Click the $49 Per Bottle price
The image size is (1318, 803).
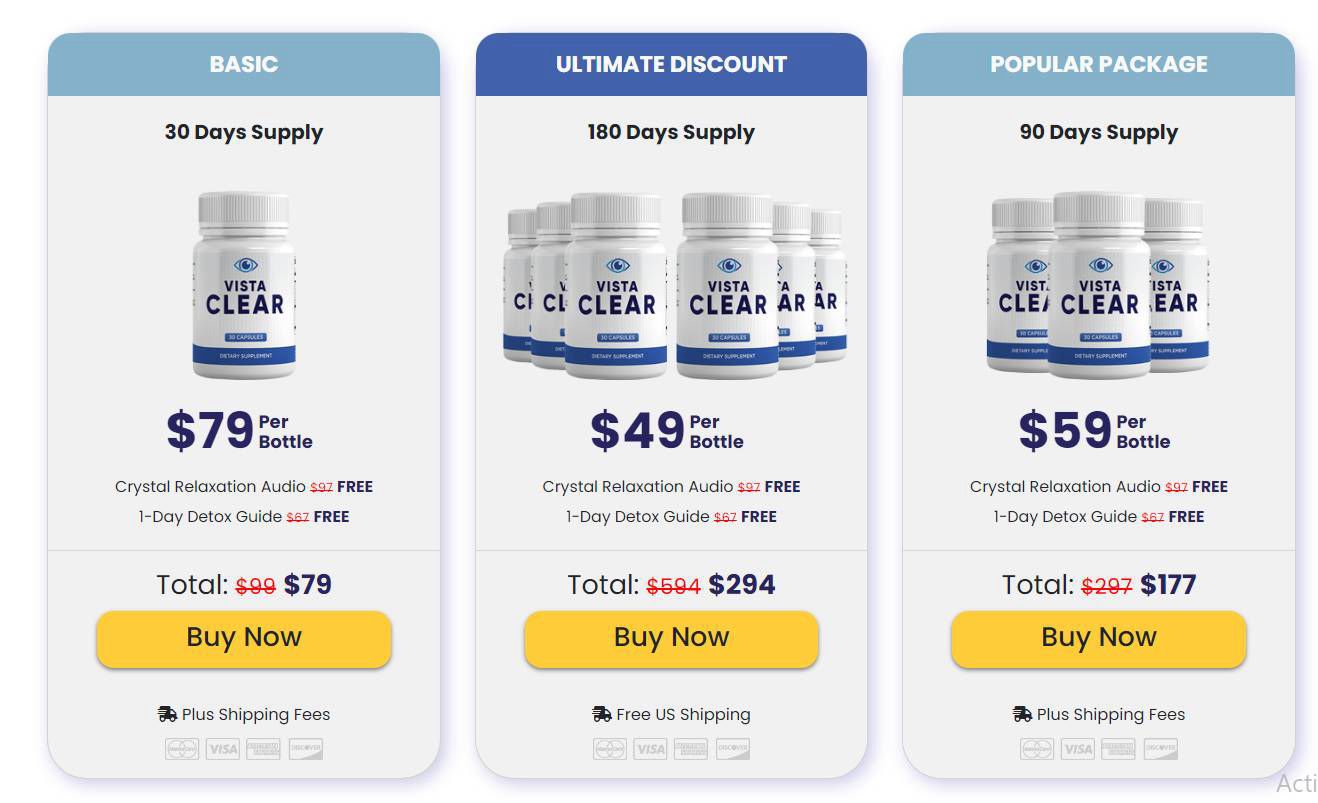[x=667, y=431]
